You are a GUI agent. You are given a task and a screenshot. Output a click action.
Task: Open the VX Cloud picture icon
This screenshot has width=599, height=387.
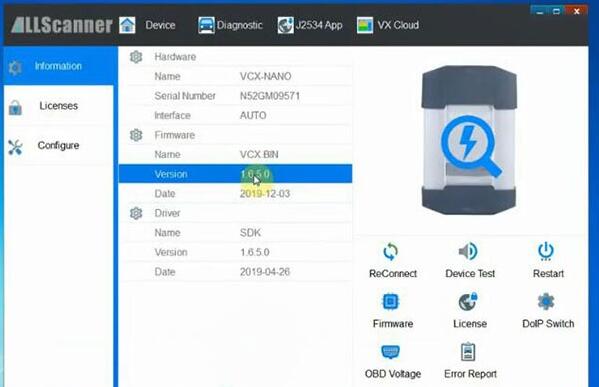(365, 25)
